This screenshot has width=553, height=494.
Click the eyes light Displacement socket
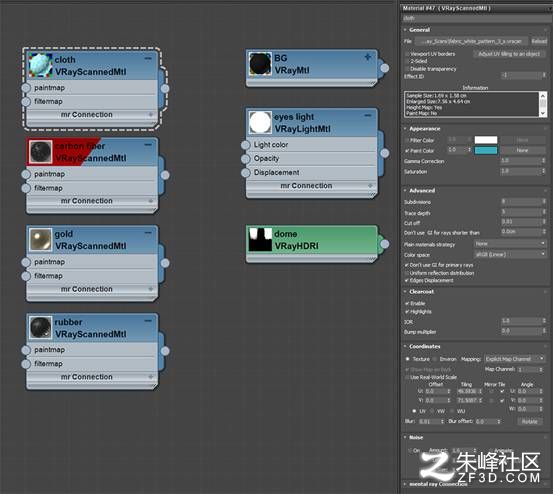pyautogui.click(x=245, y=173)
